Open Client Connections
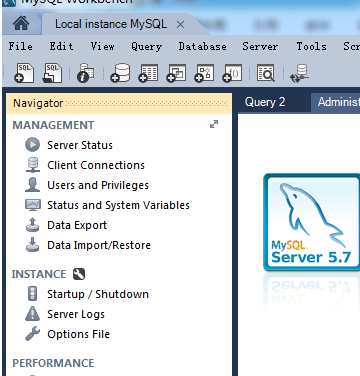This screenshot has height=376, width=360. click(96, 165)
